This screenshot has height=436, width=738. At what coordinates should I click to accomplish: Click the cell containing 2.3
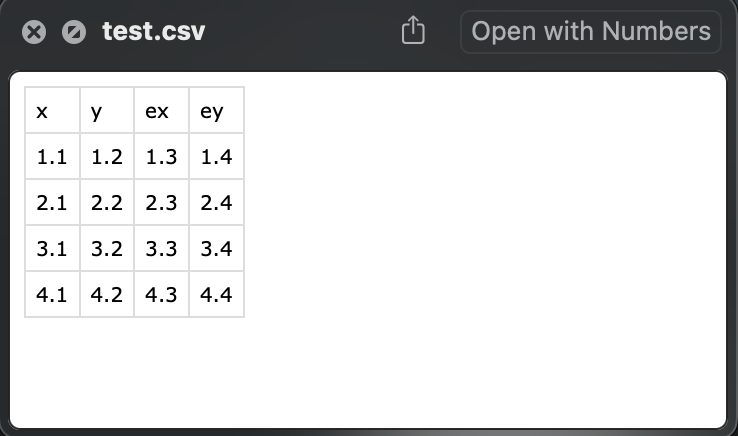tap(161, 202)
